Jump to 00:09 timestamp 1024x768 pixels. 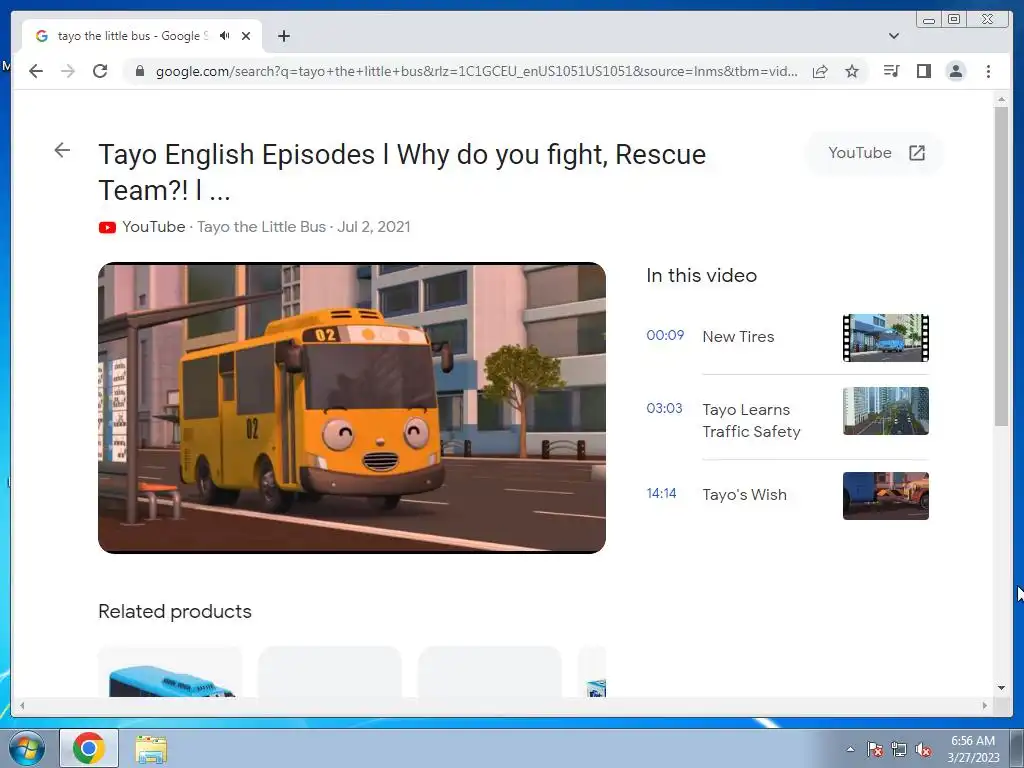pos(665,335)
